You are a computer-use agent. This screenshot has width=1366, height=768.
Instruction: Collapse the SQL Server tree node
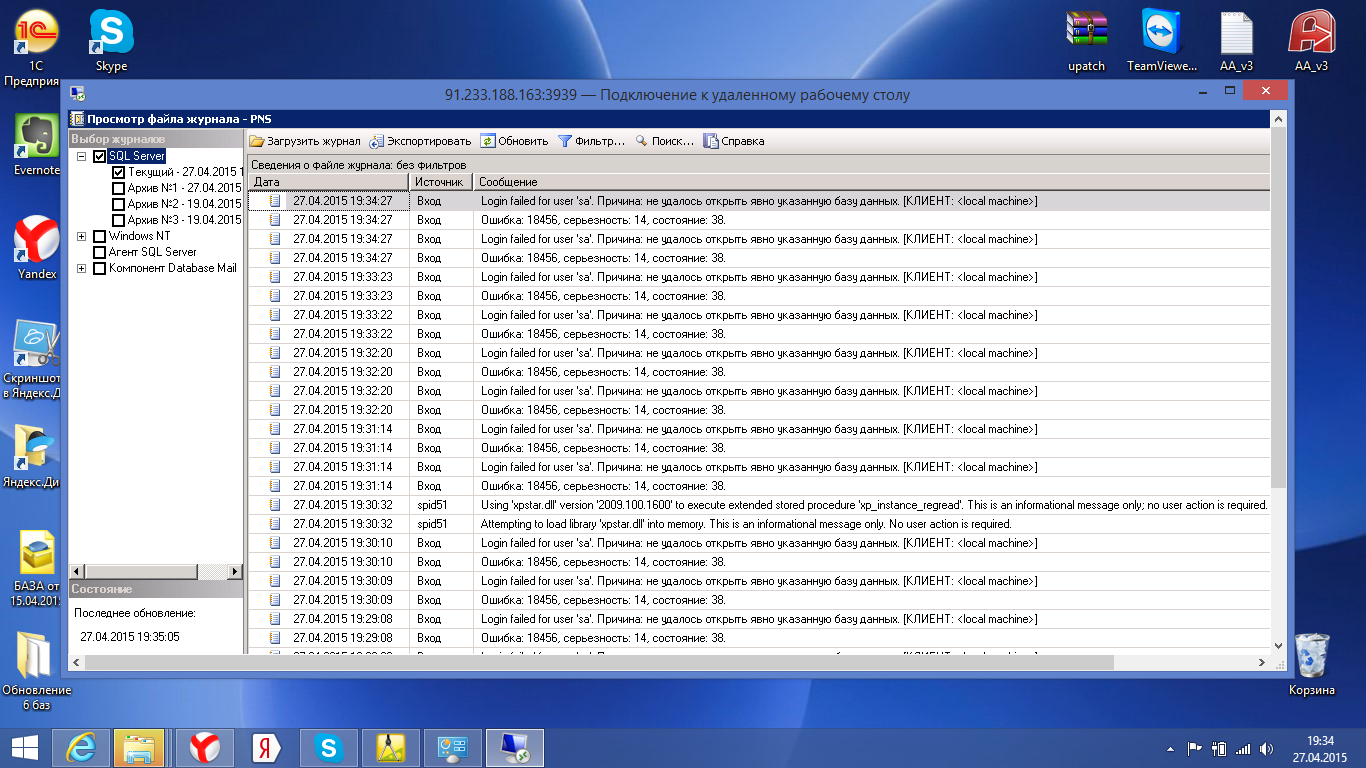pos(82,157)
